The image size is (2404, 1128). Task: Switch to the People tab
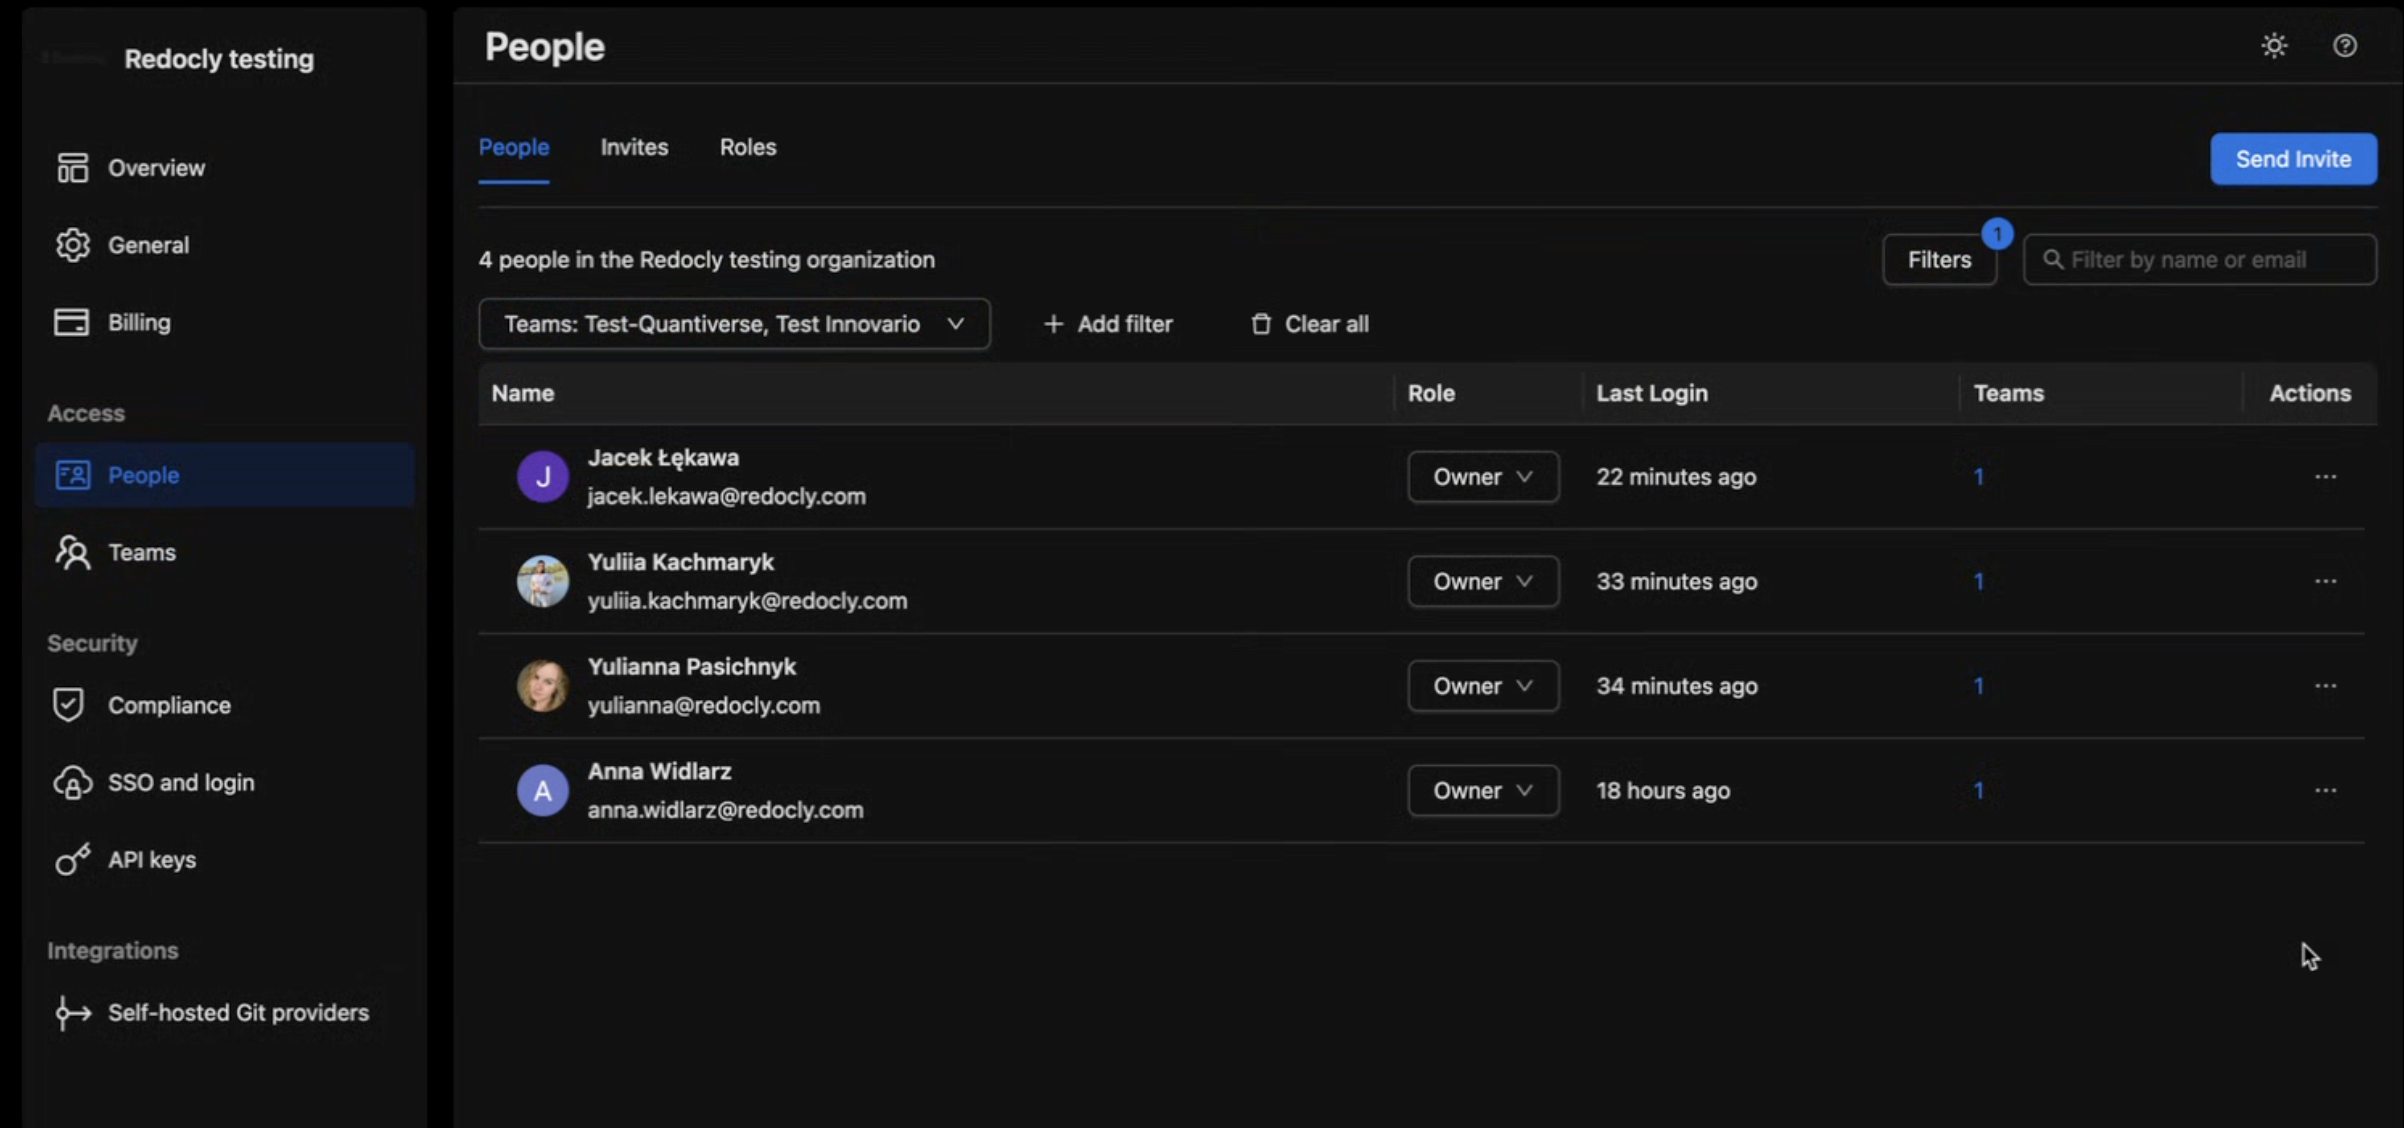click(514, 148)
